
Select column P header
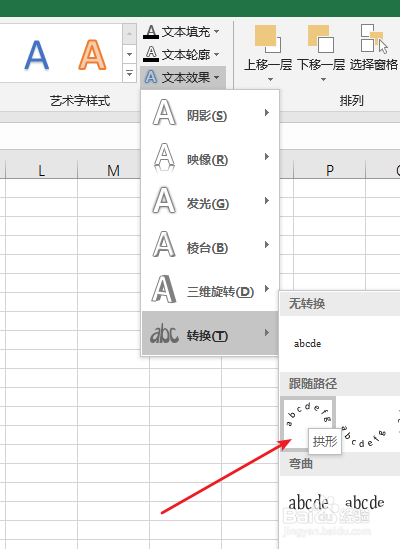click(x=329, y=170)
